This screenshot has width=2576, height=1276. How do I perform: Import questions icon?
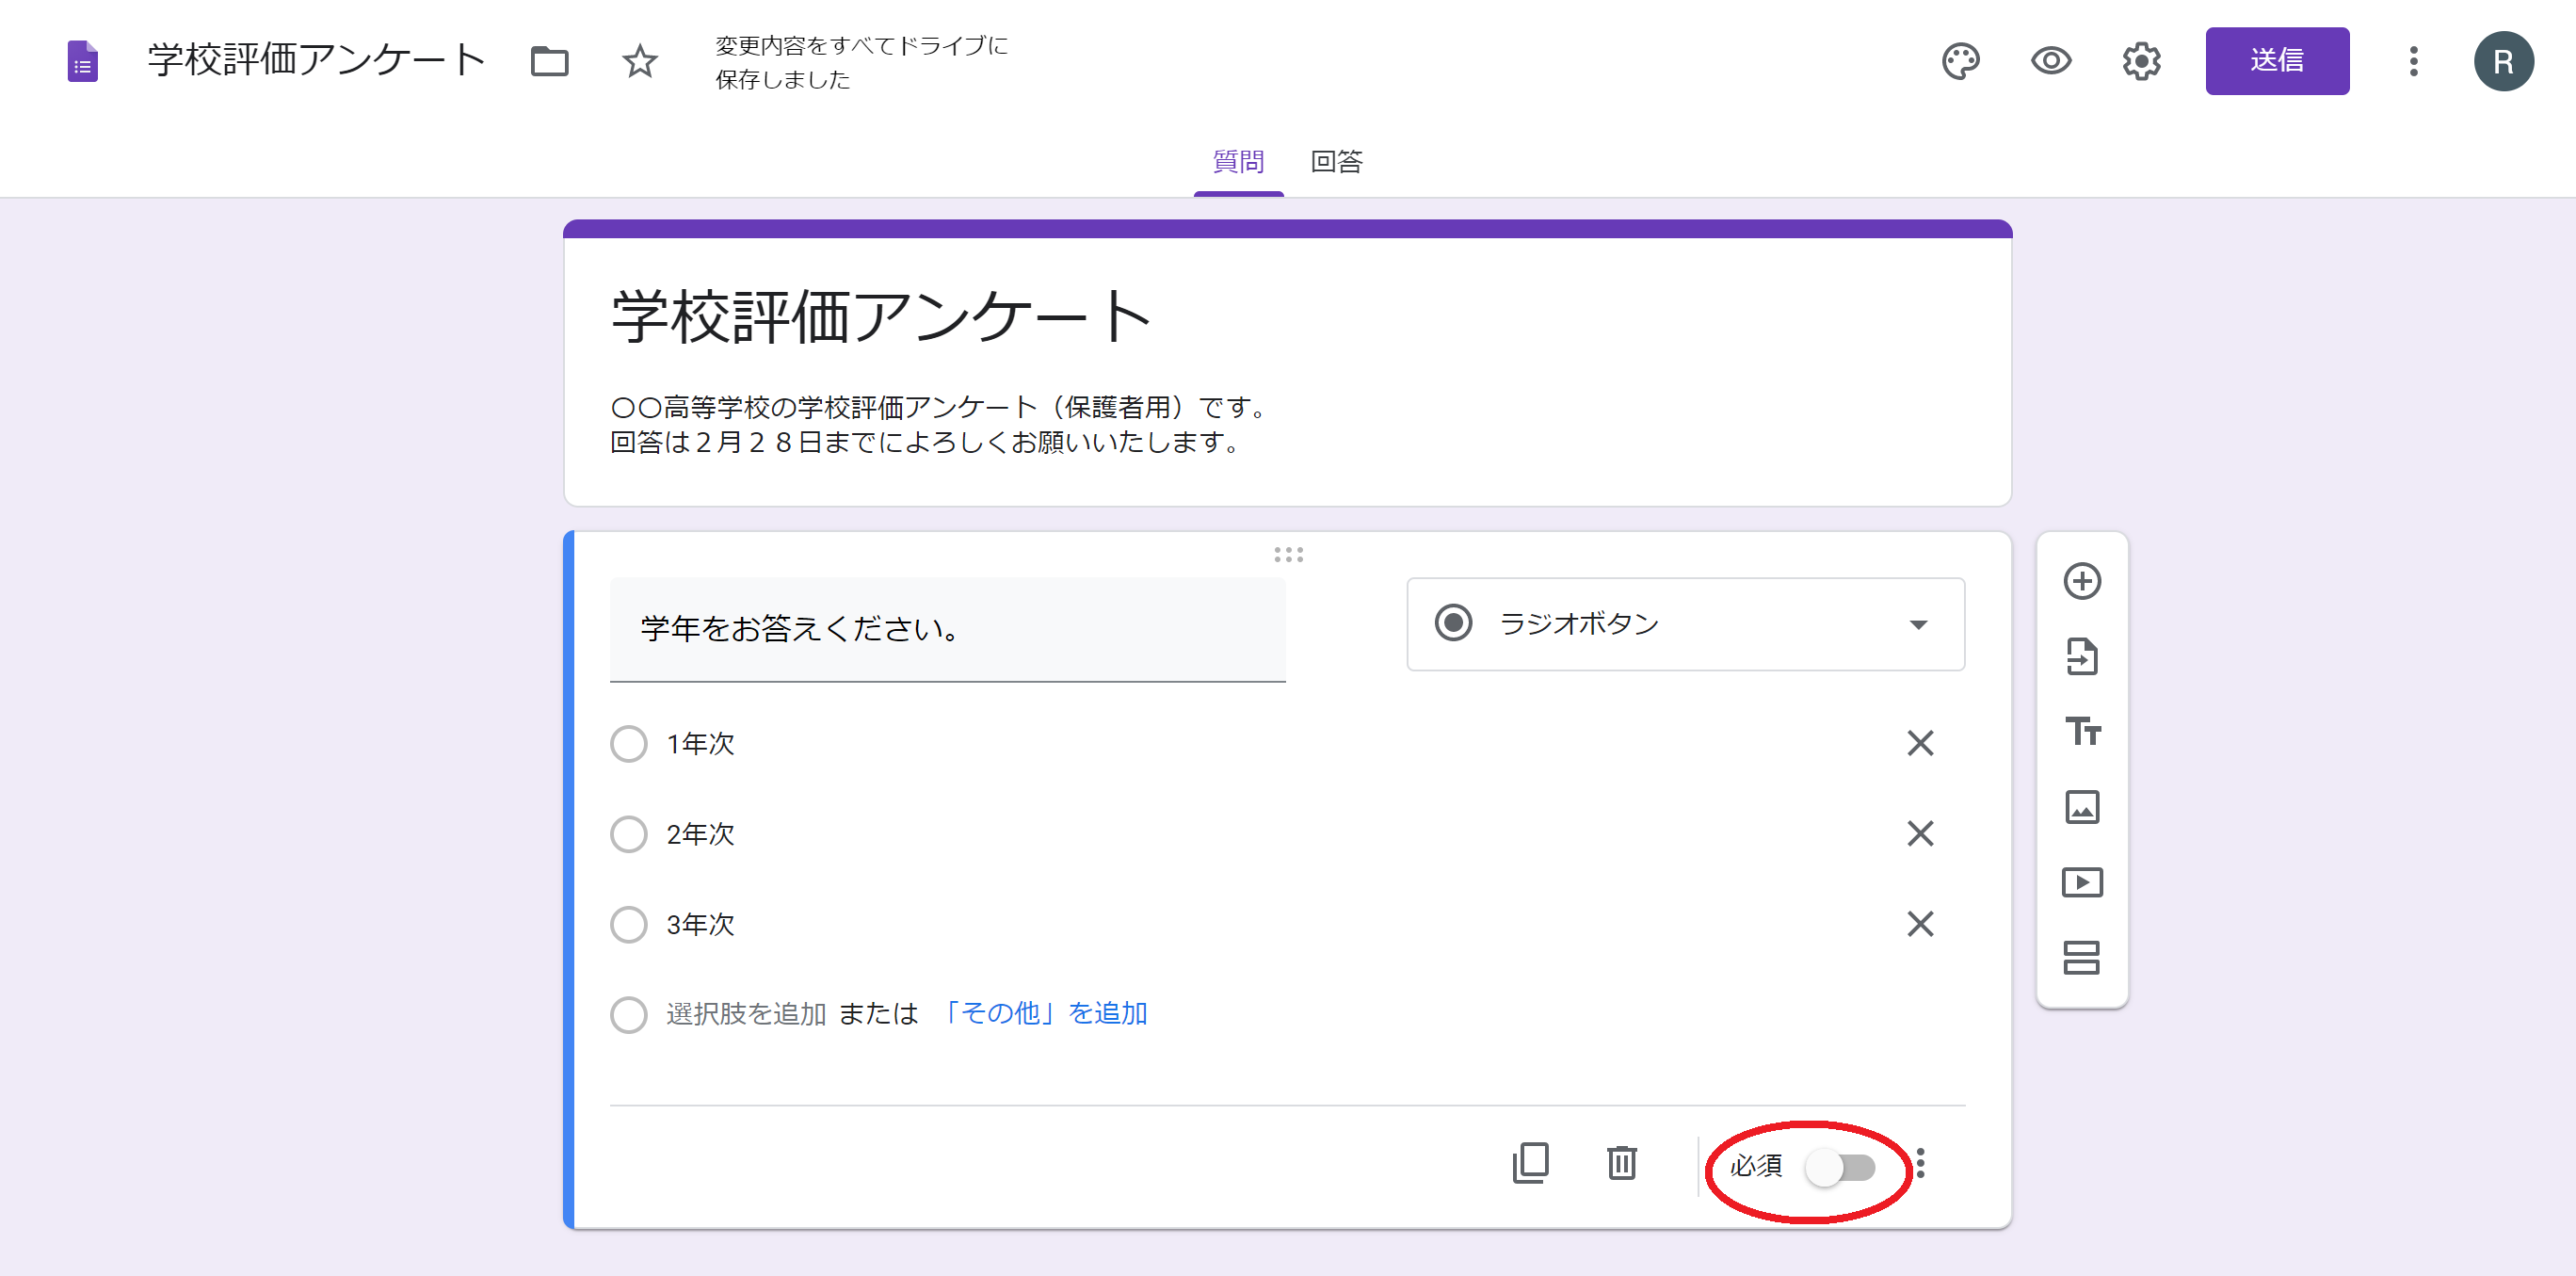click(2081, 657)
